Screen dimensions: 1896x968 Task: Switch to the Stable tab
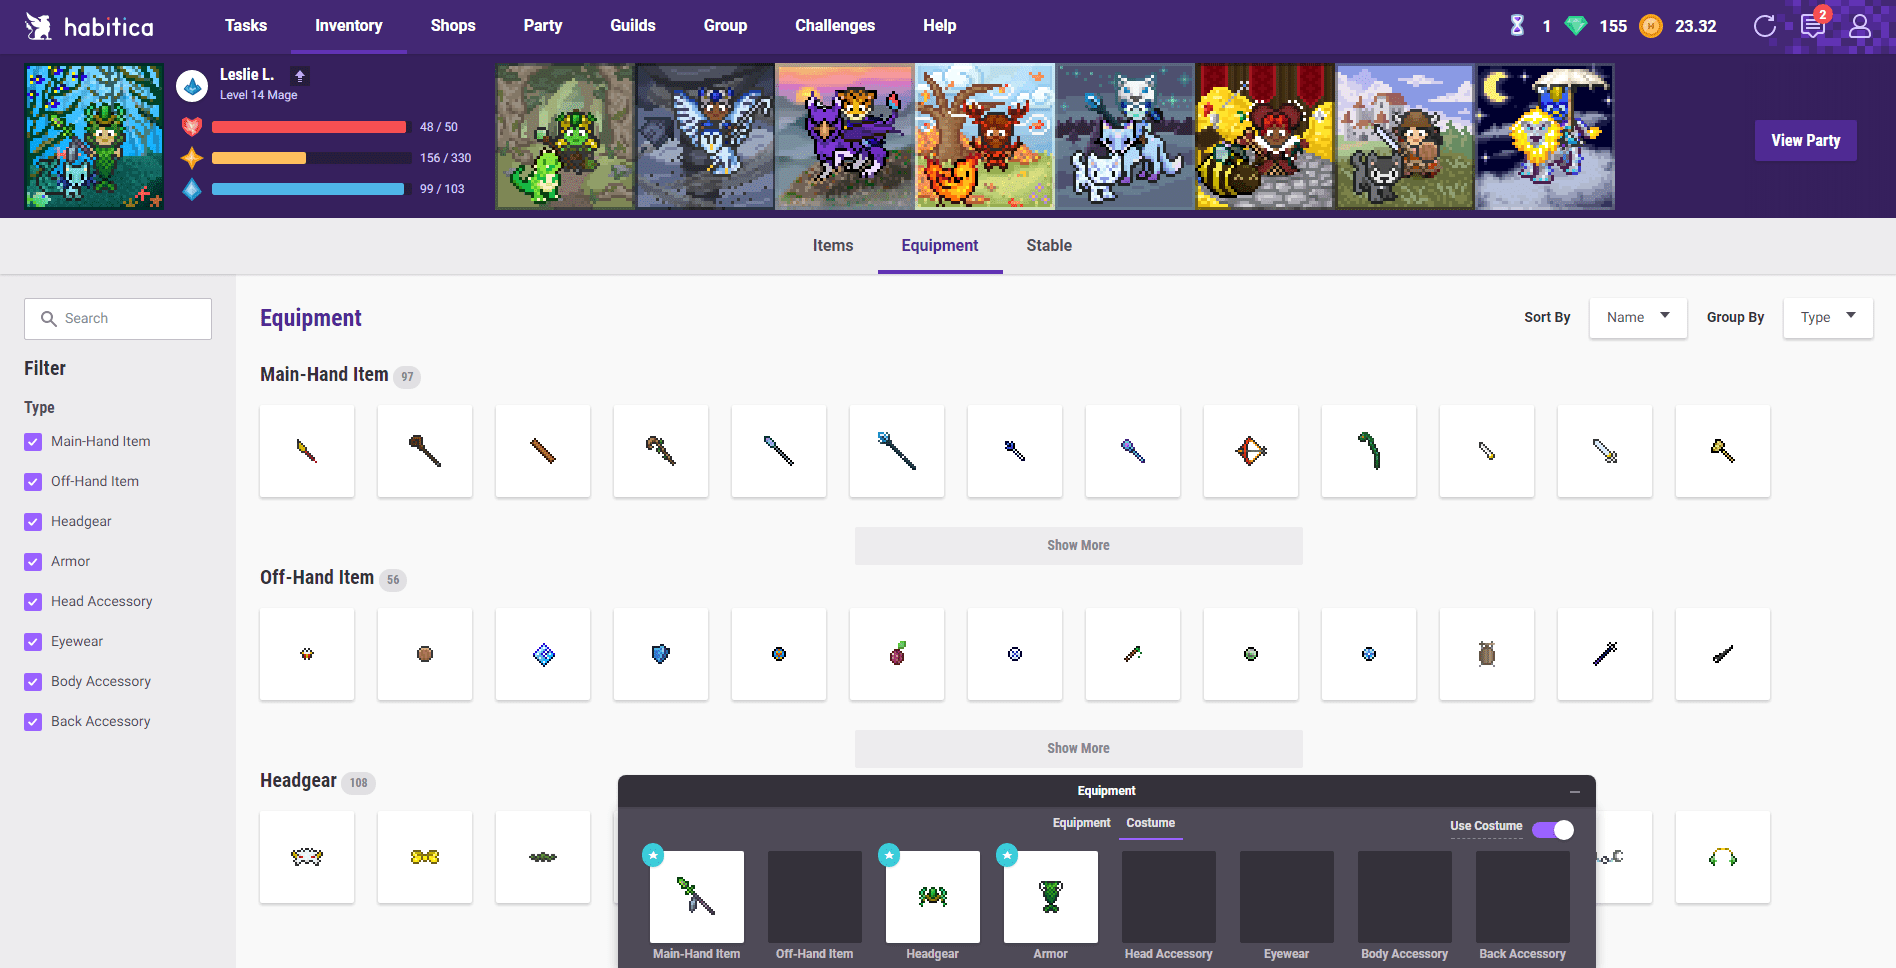[1049, 245]
